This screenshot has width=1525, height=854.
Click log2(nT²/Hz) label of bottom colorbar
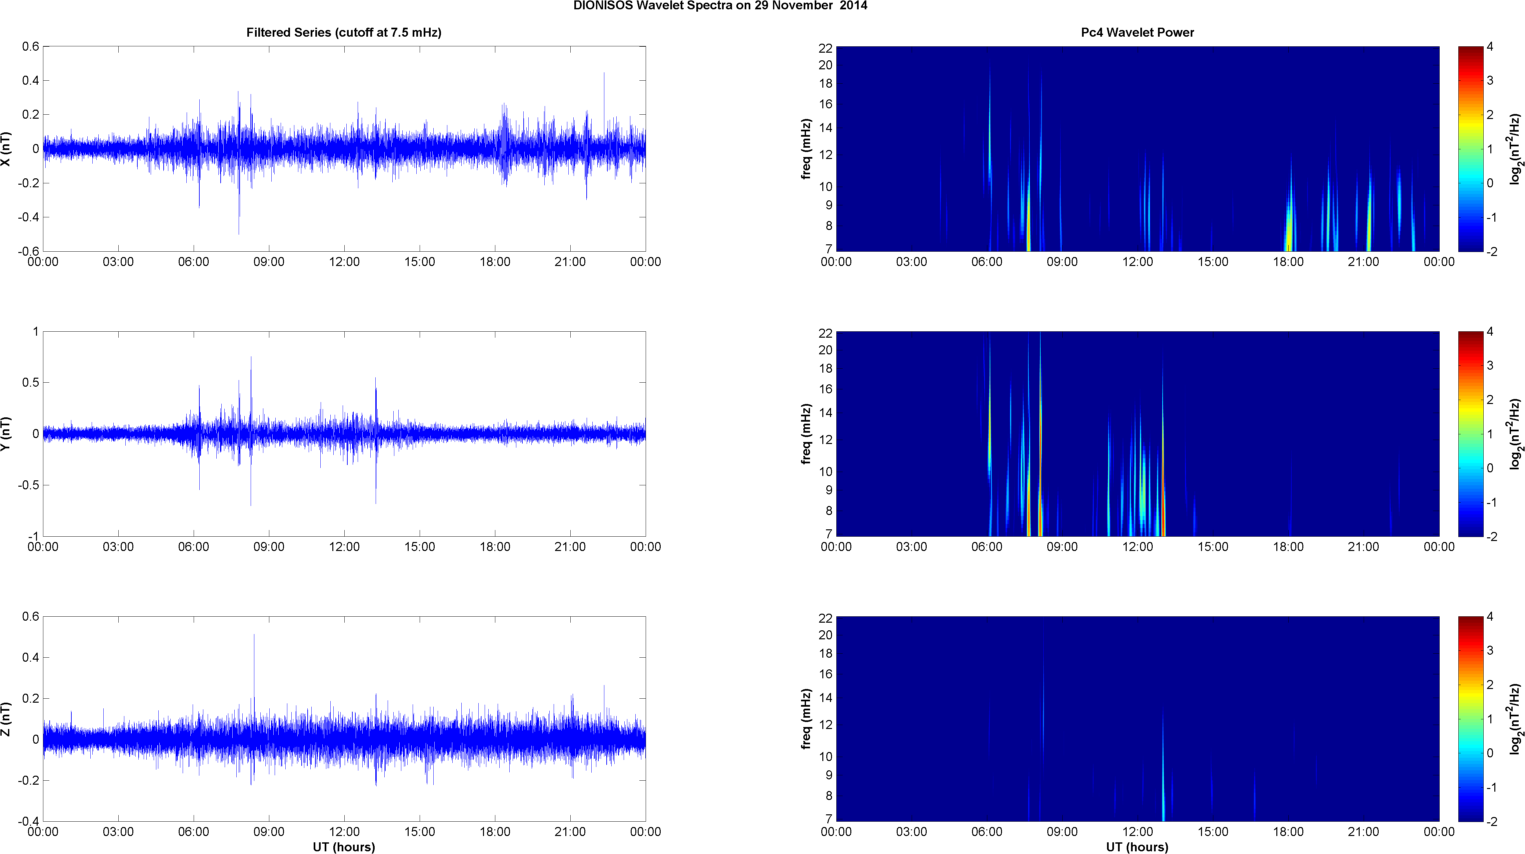click(1516, 719)
